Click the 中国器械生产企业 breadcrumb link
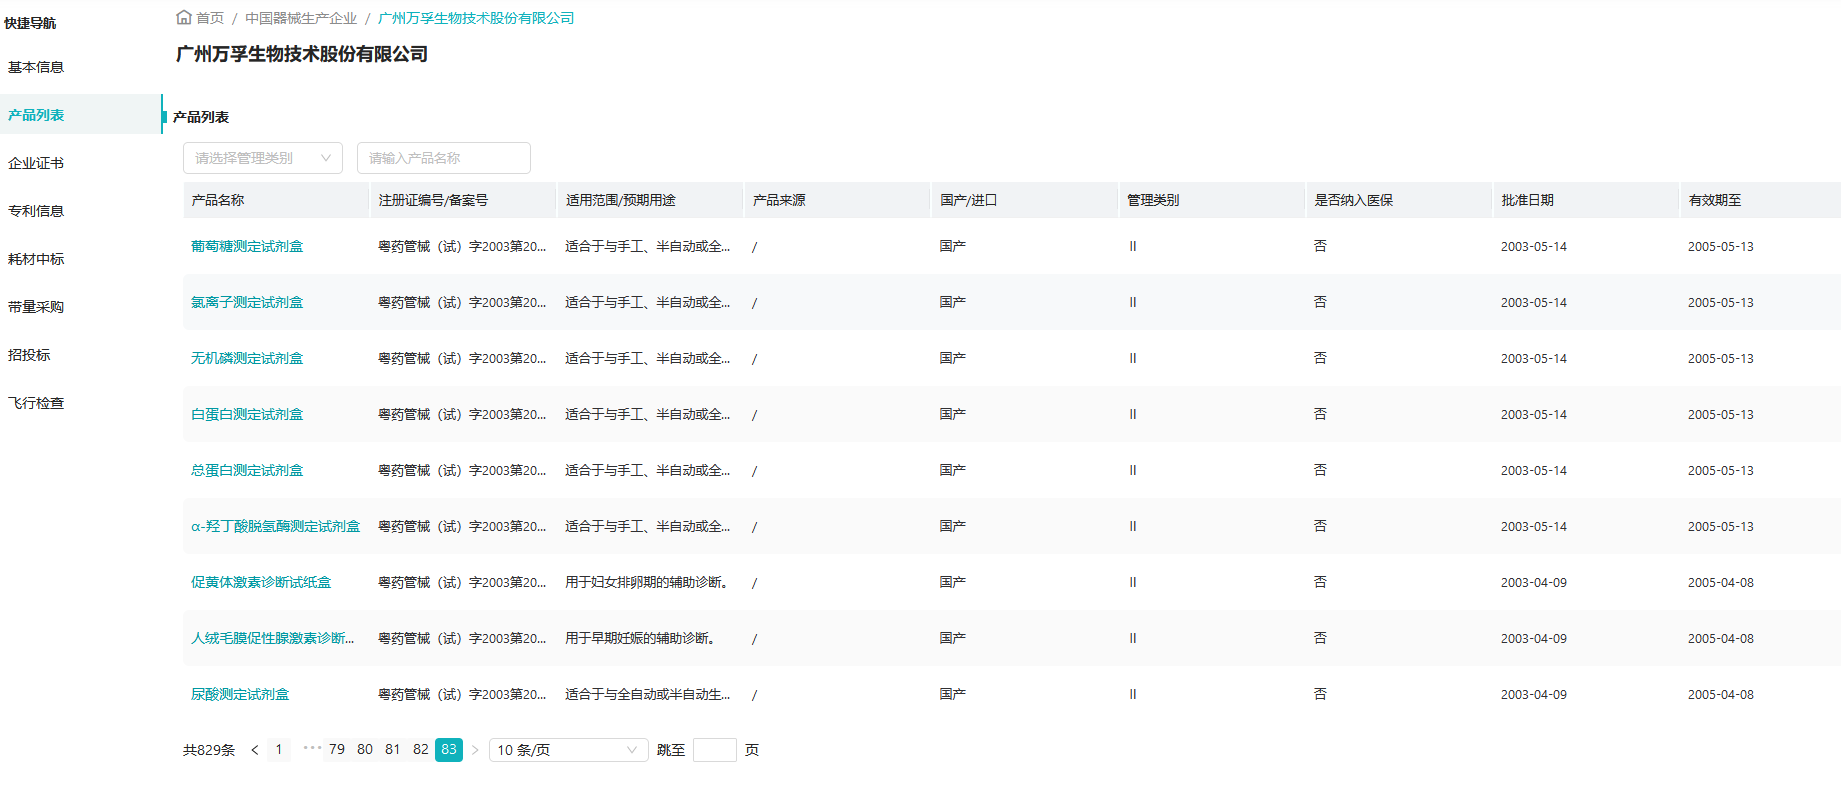 click(301, 18)
